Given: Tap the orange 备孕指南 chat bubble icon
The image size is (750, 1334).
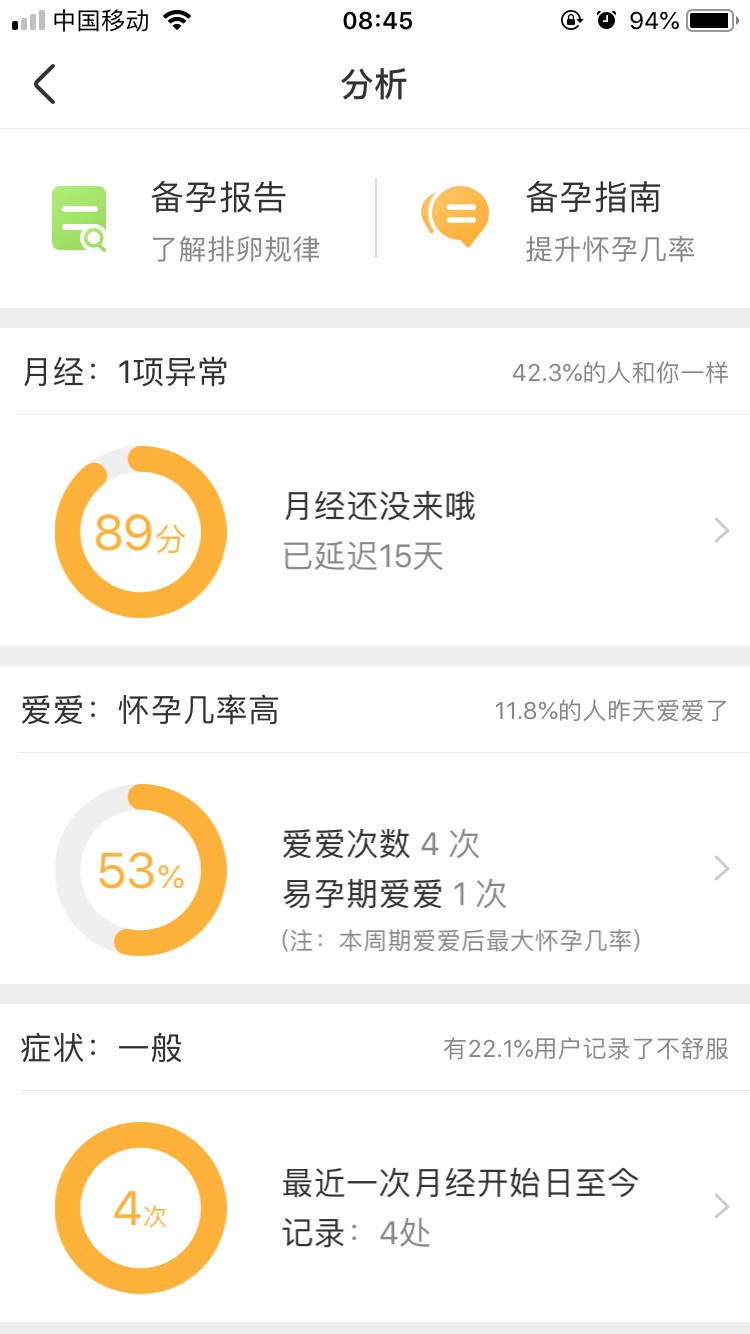Looking at the screenshot, I should pyautogui.click(x=456, y=216).
